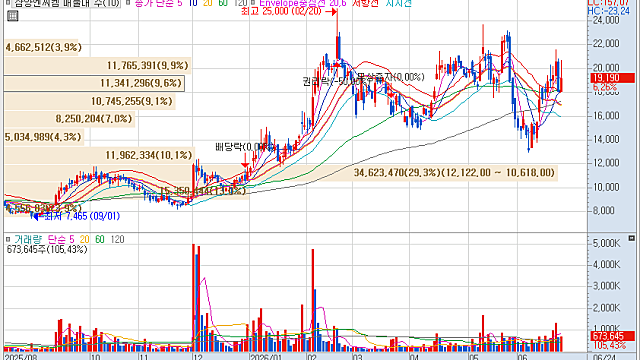Click the 지지선 legend label
The image size is (640, 360).
click(398, 3)
